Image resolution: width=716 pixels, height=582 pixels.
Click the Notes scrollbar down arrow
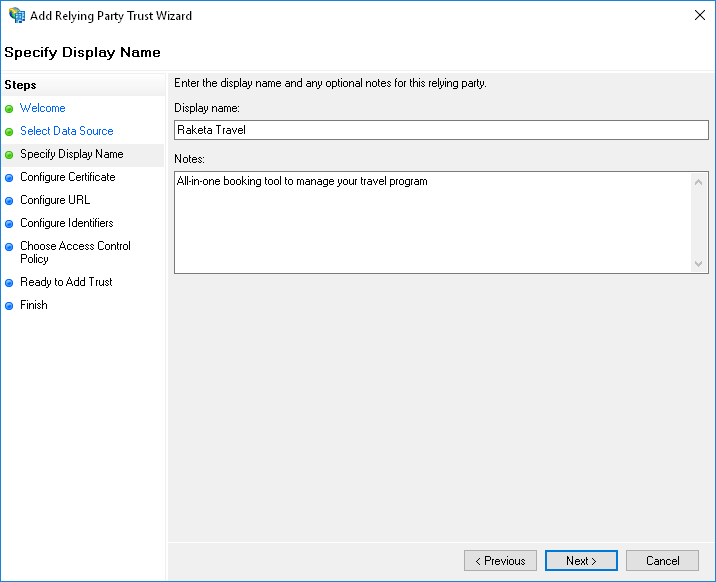pos(699,263)
